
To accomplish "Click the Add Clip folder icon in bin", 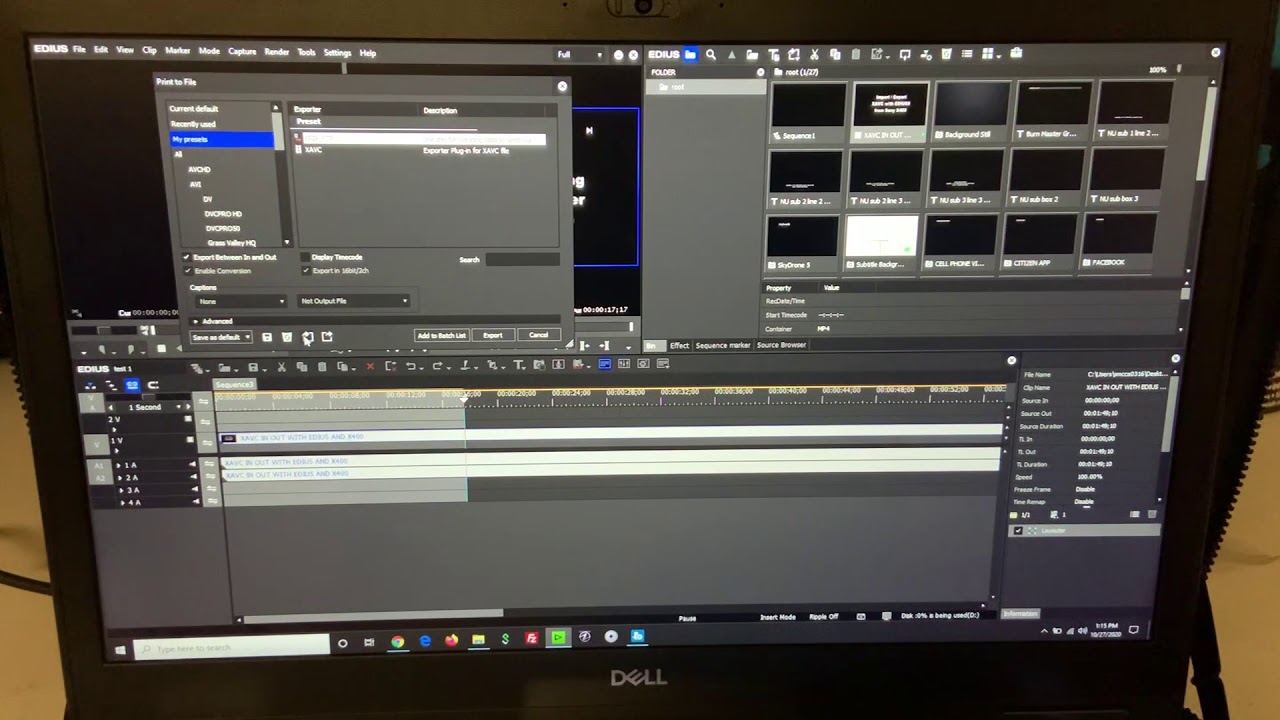I will click(752, 54).
